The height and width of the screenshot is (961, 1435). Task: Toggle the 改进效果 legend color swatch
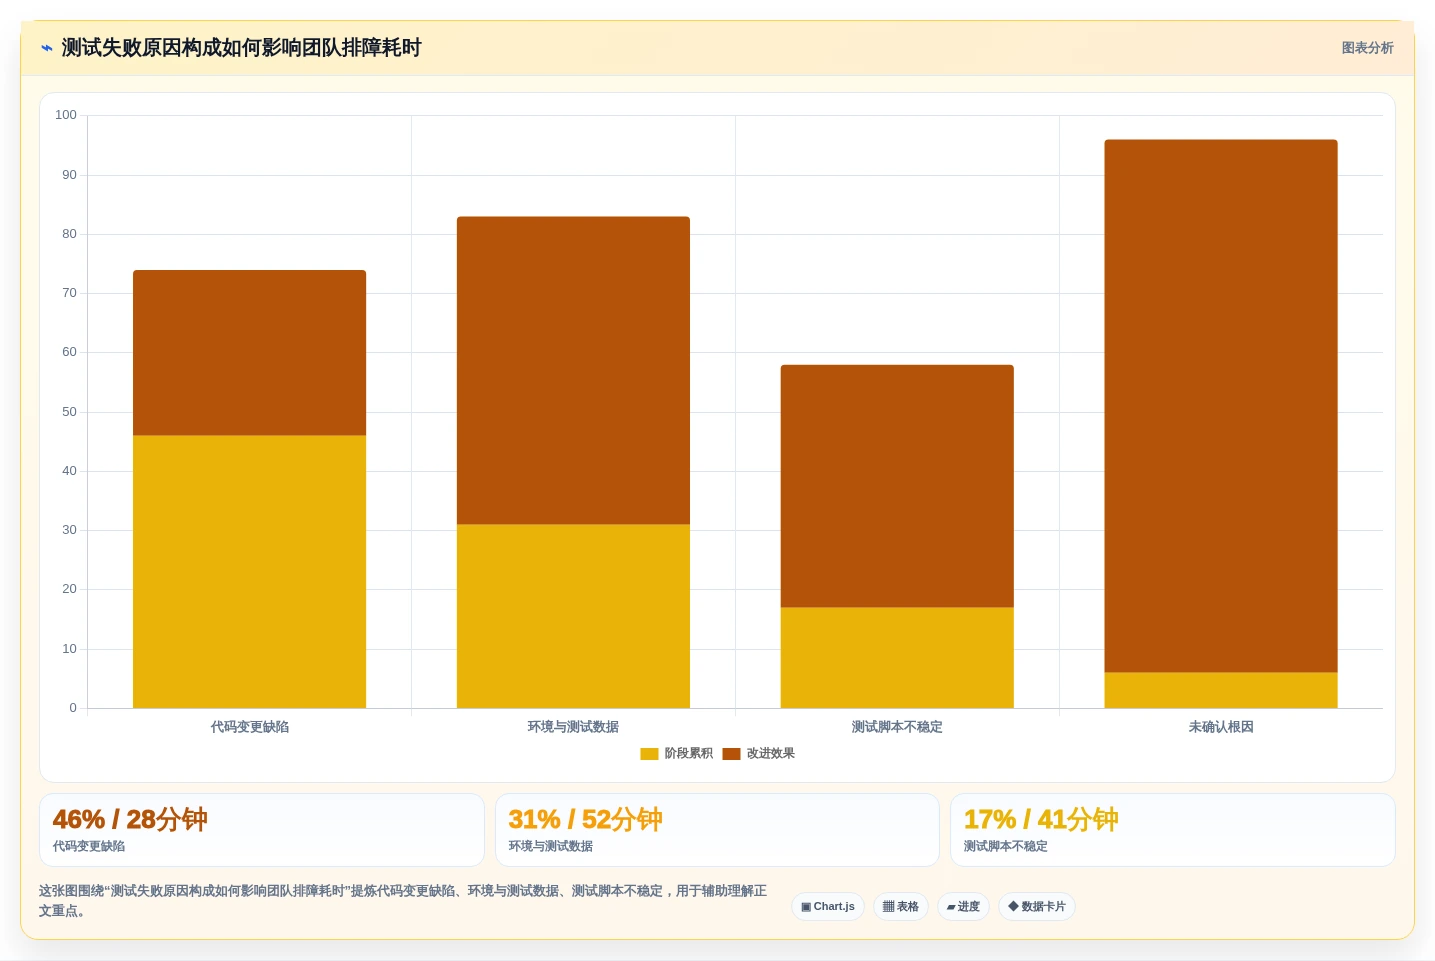coord(731,754)
